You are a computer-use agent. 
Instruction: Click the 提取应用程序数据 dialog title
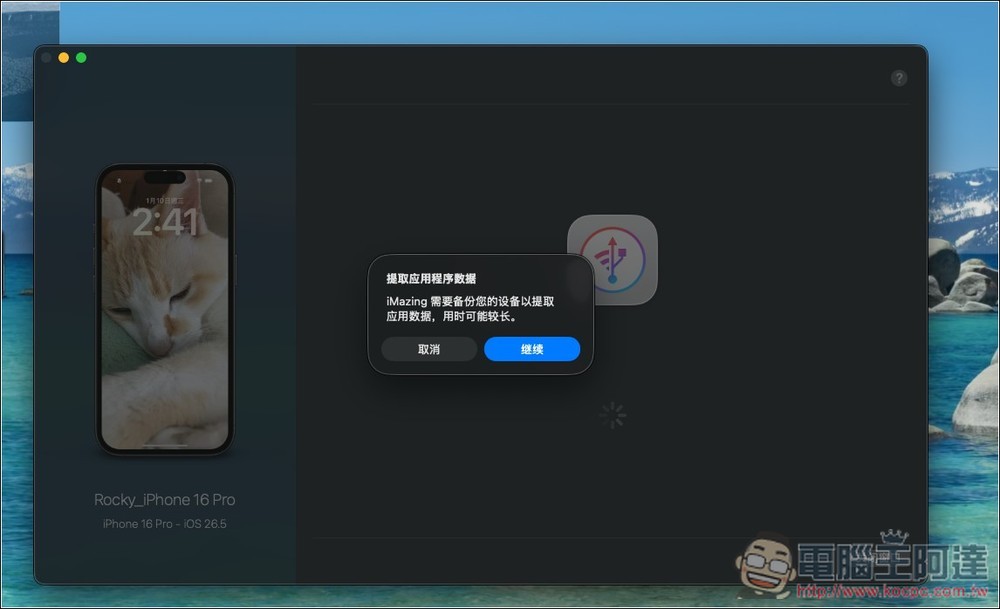click(431, 279)
